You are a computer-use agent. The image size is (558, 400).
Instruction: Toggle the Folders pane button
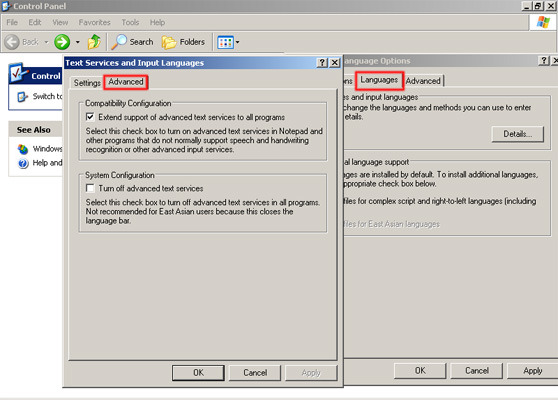183,42
